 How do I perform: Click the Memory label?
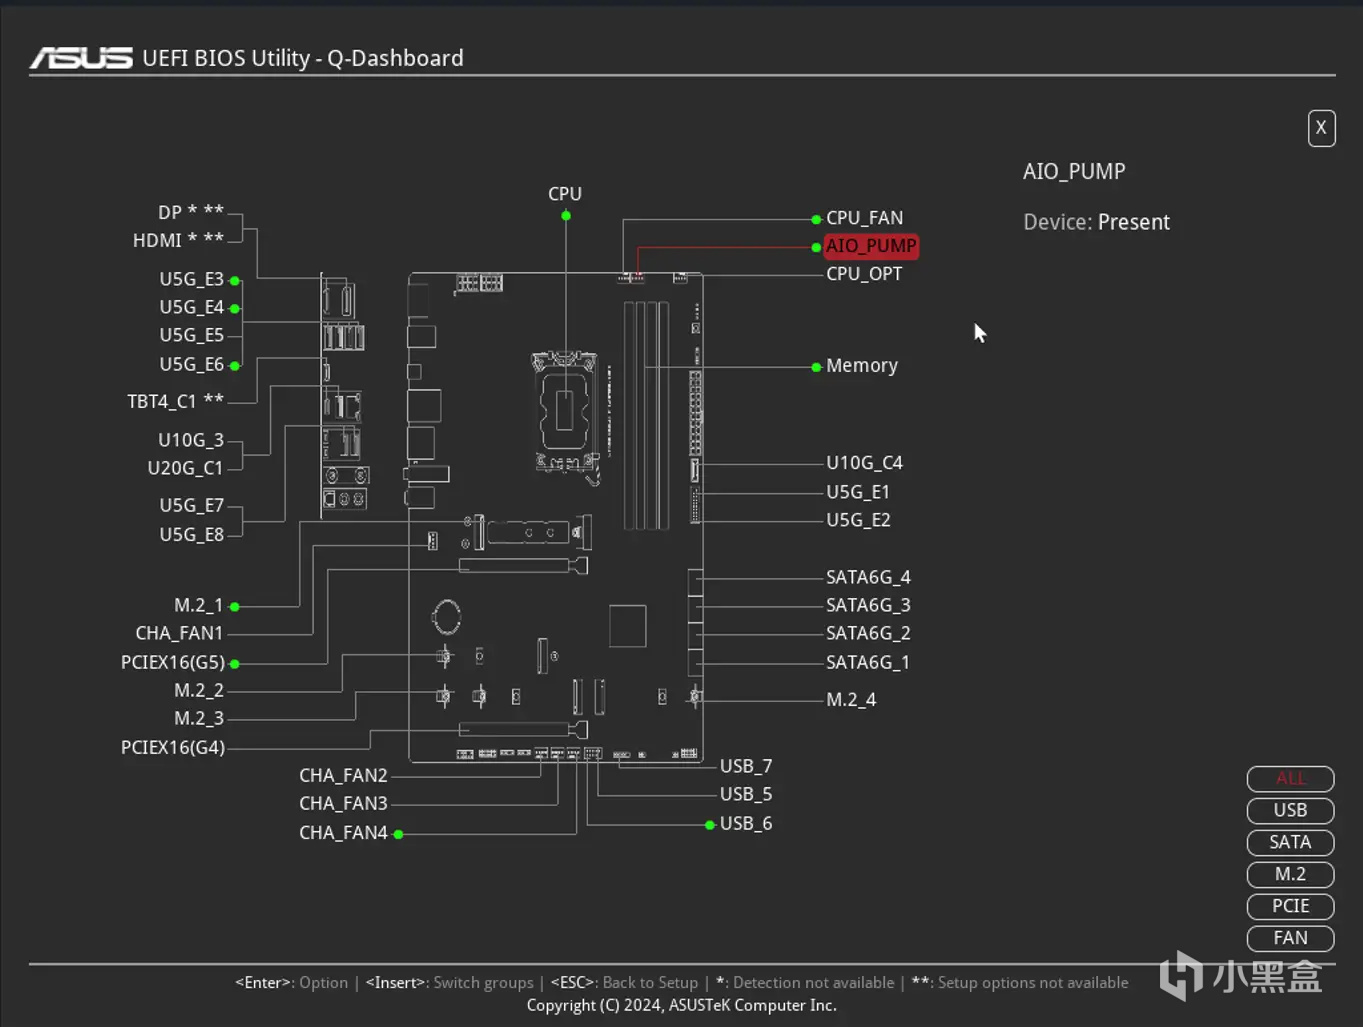point(862,366)
